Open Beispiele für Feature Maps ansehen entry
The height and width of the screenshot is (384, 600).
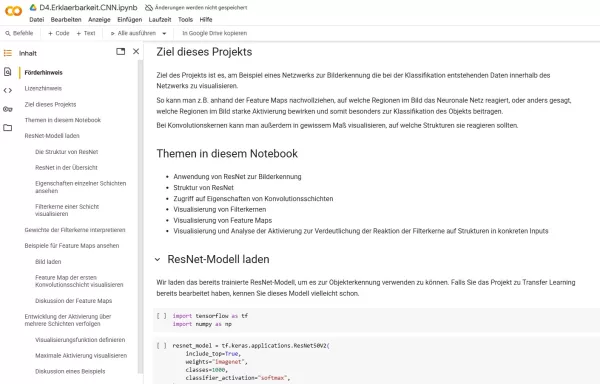point(72,246)
